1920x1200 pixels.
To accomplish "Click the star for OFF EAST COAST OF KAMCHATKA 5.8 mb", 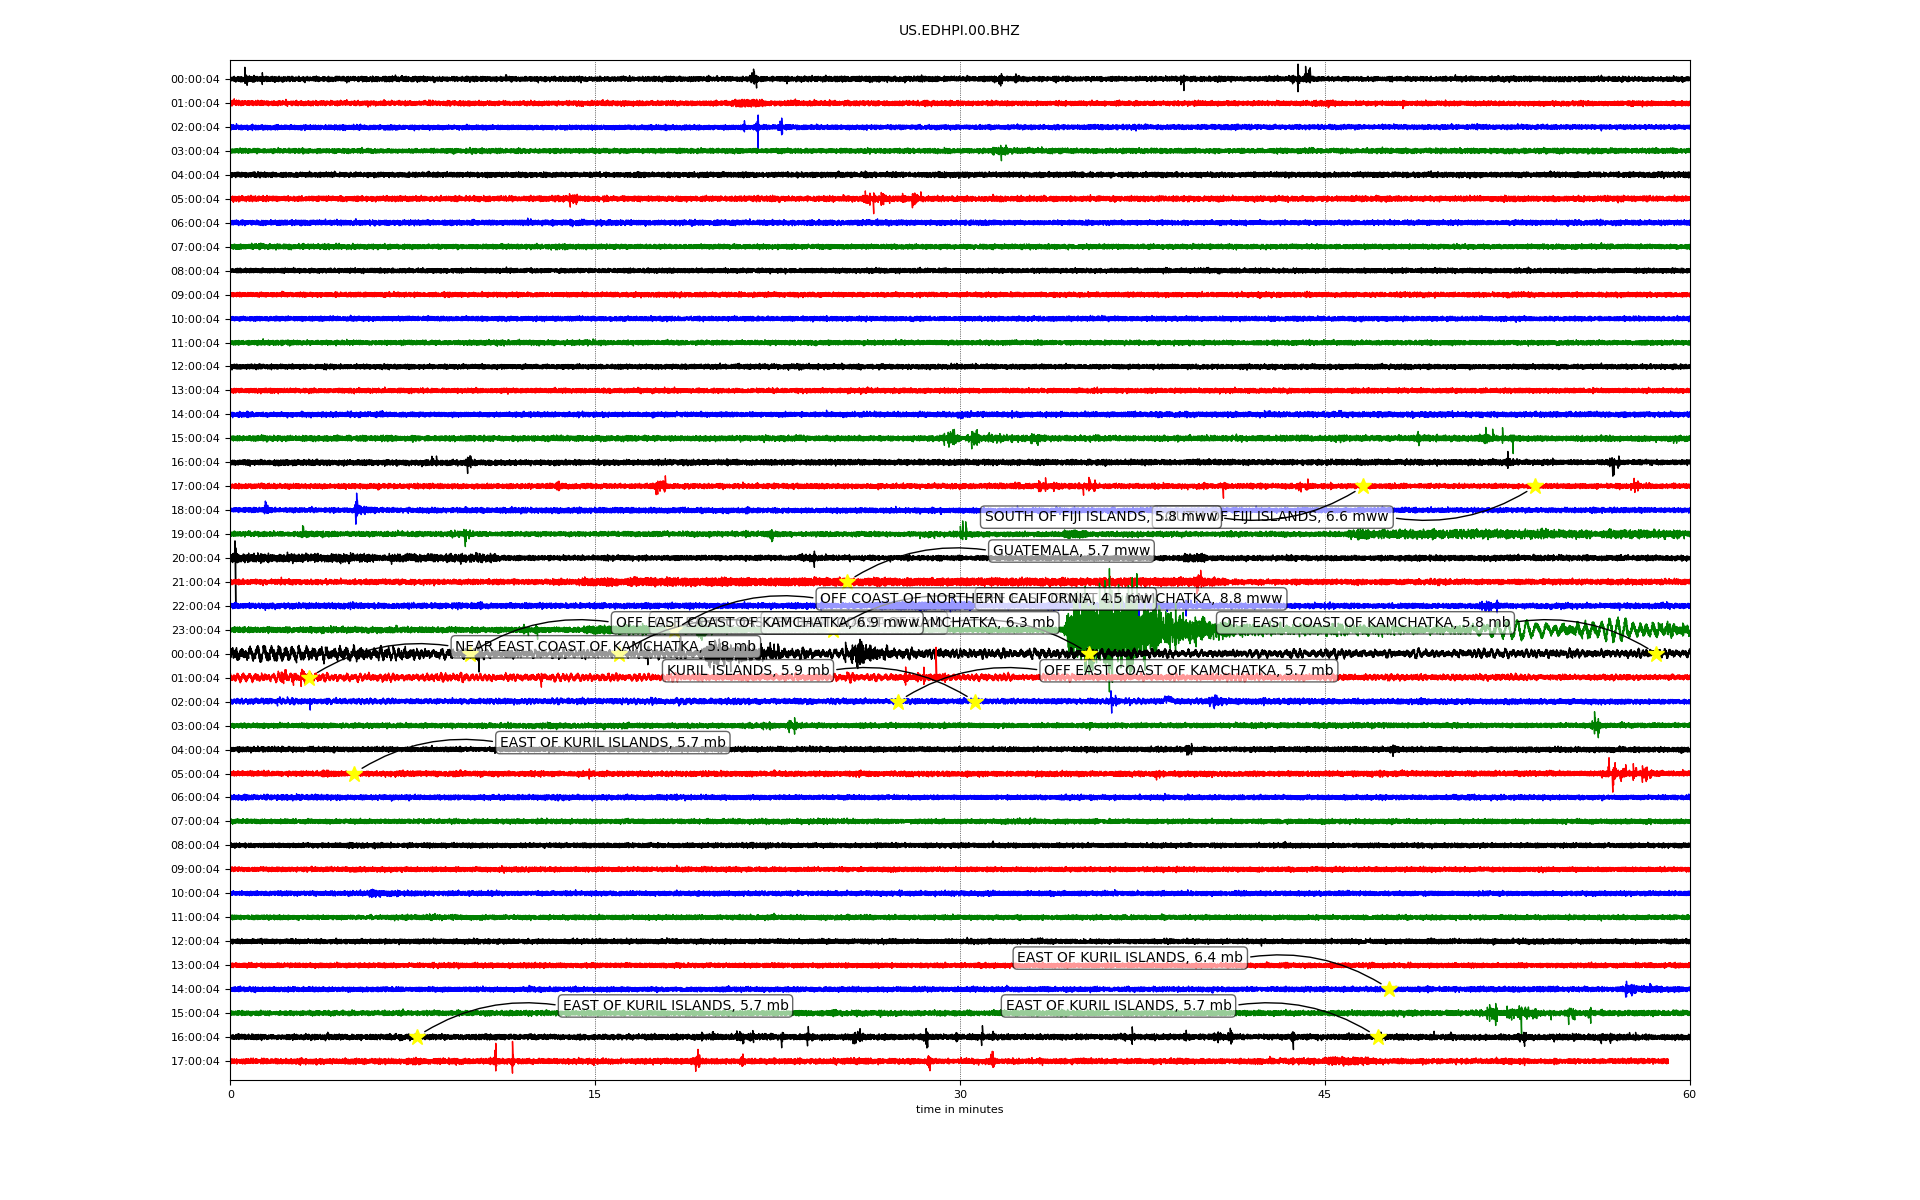I will point(1655,654).
